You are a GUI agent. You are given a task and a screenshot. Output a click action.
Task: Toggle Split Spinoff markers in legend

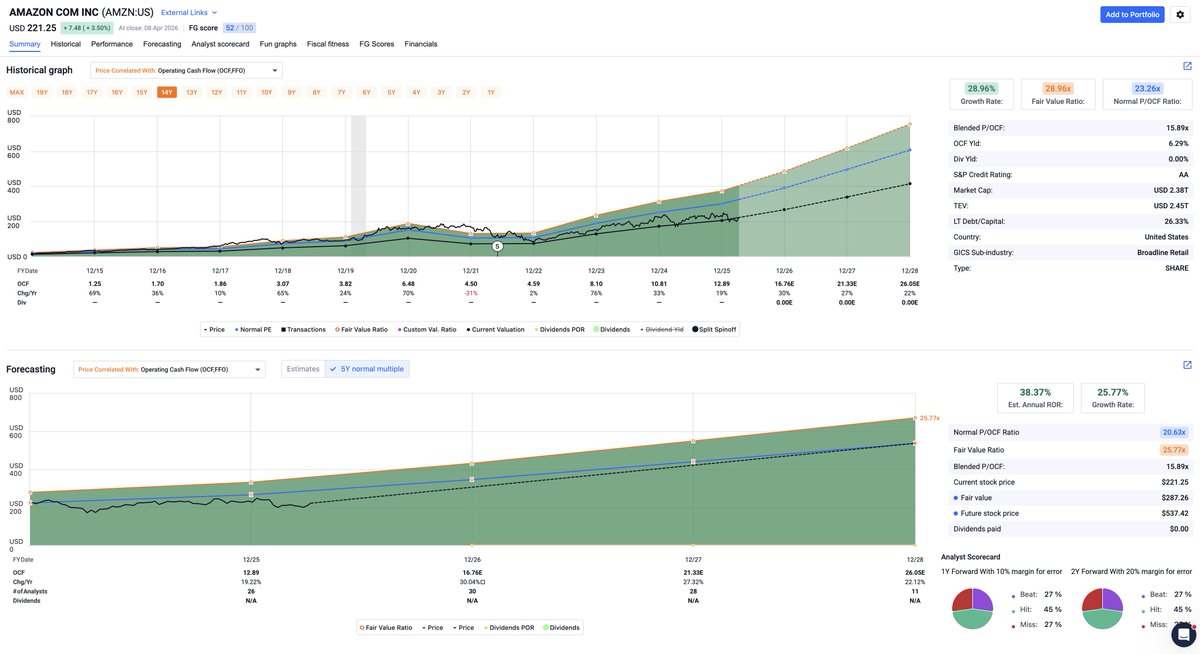(x=714, y=329)
